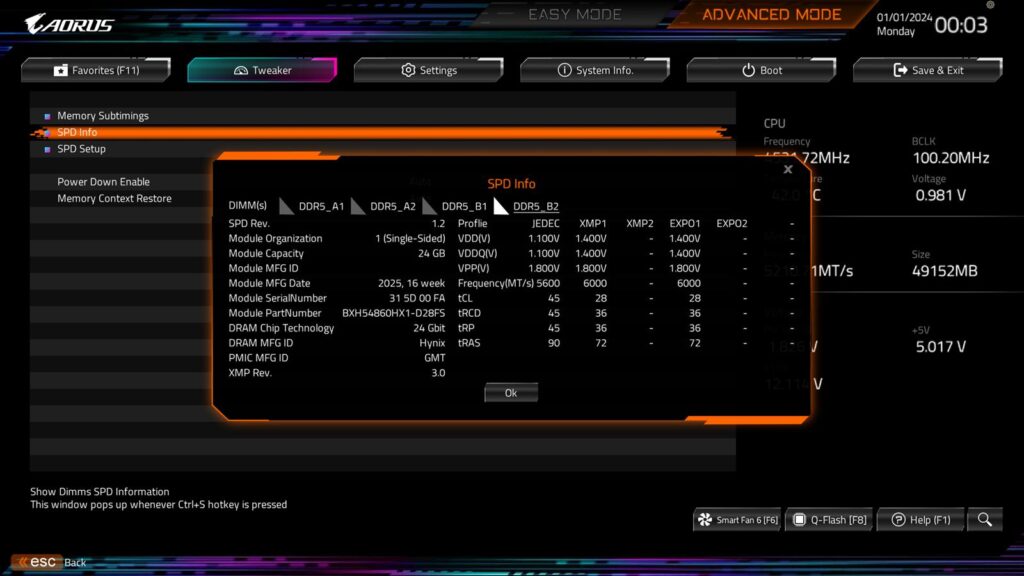Click the XMP2 column header

pos(639,223)
